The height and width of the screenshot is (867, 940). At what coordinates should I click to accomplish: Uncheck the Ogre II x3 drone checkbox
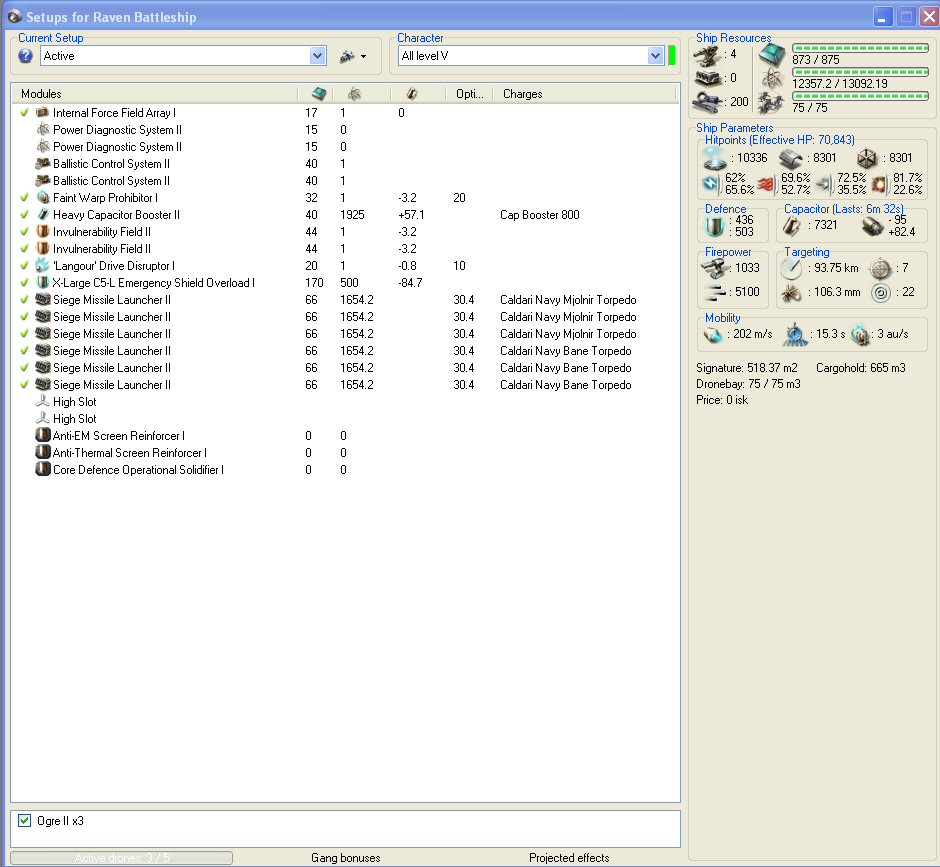25,821
